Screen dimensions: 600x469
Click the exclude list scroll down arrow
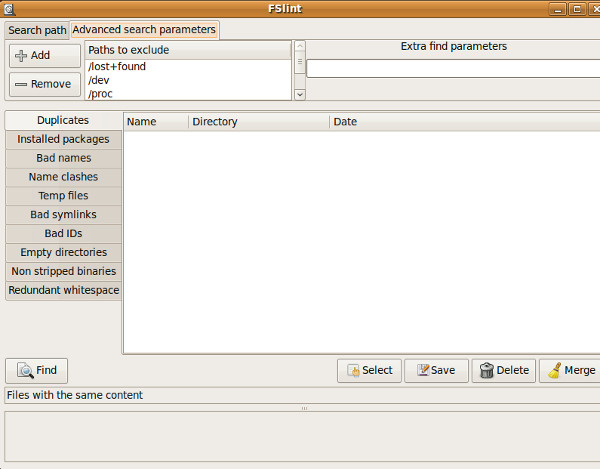[x=300, y=94]
